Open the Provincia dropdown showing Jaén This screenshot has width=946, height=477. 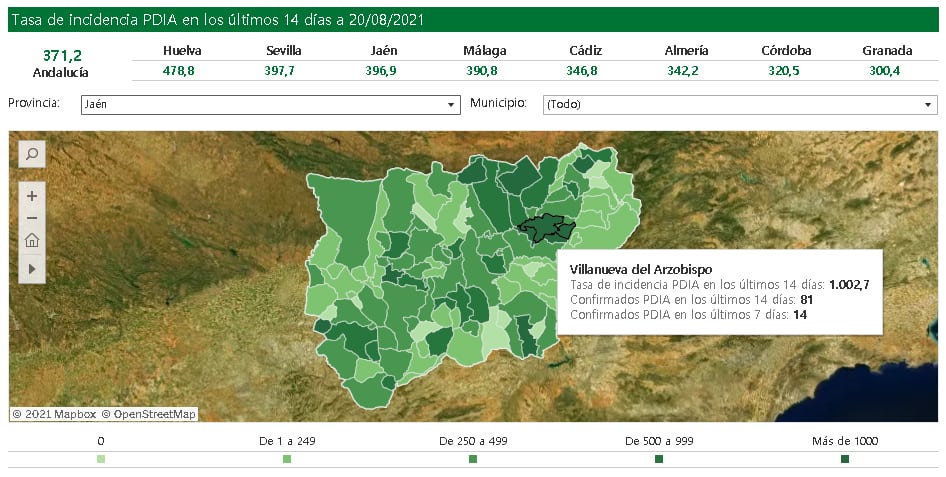pyautogui.click(x=270, y=104)
